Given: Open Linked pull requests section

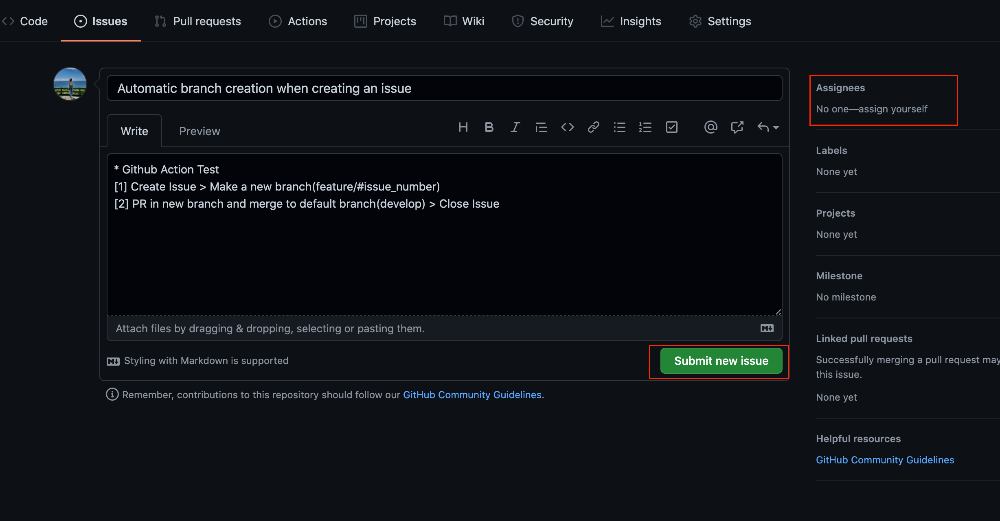Looking at the screenshot, I should tap(864, 339).
